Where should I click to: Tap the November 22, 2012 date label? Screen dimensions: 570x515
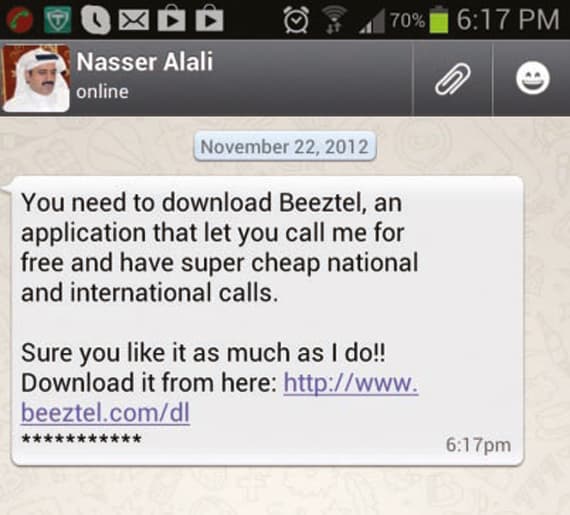285,147
